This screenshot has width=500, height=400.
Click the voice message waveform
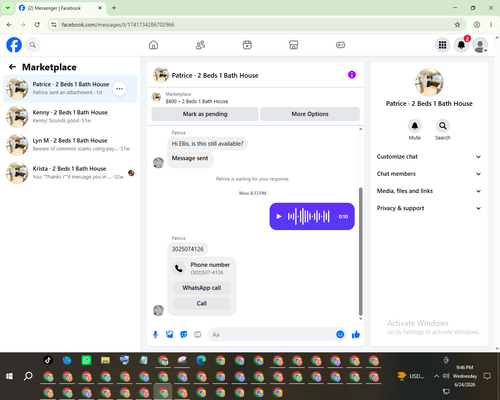tap(309, 217)
